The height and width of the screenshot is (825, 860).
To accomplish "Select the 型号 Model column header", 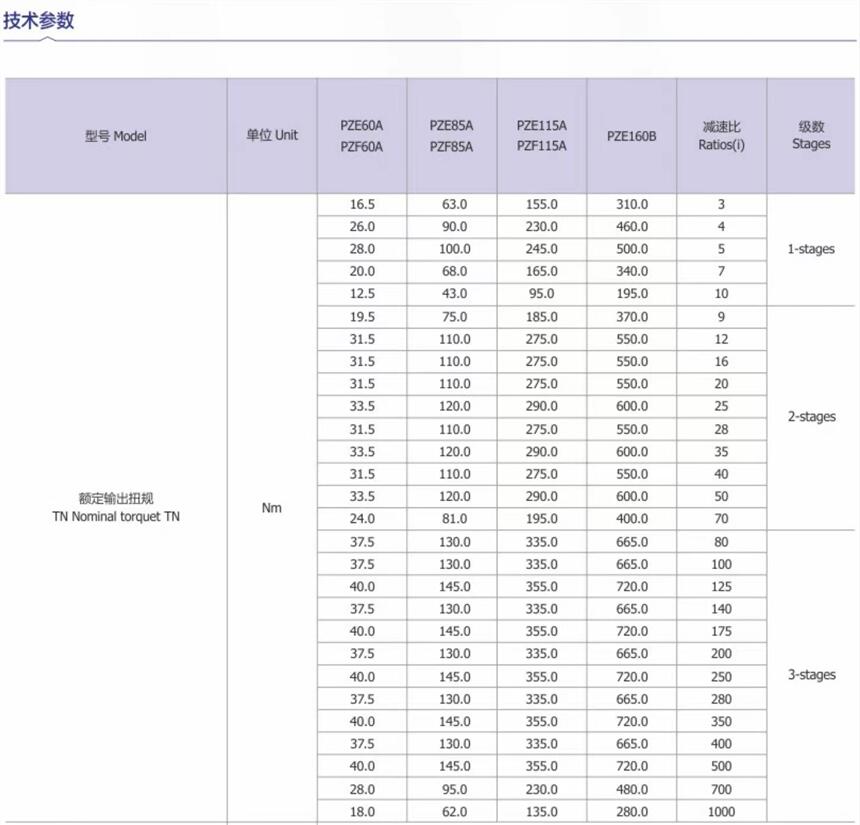I will click(x=116, y=136).
